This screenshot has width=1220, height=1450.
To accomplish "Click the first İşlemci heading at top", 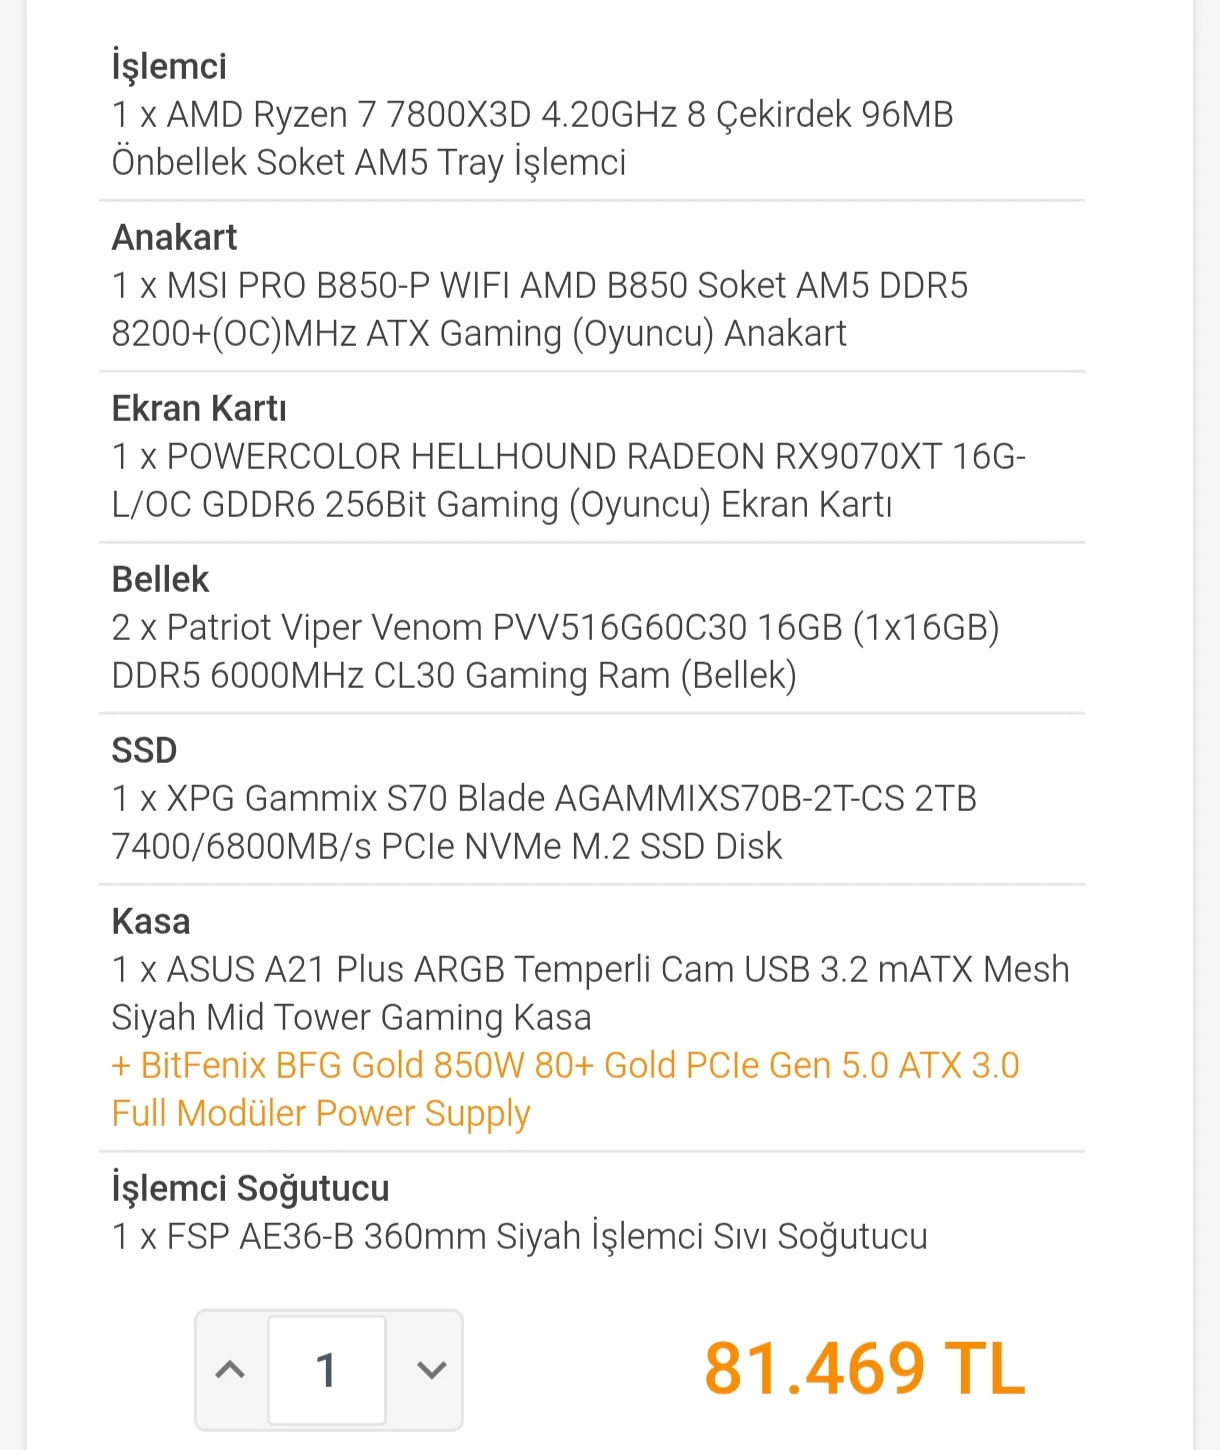I will coord(169,67).
